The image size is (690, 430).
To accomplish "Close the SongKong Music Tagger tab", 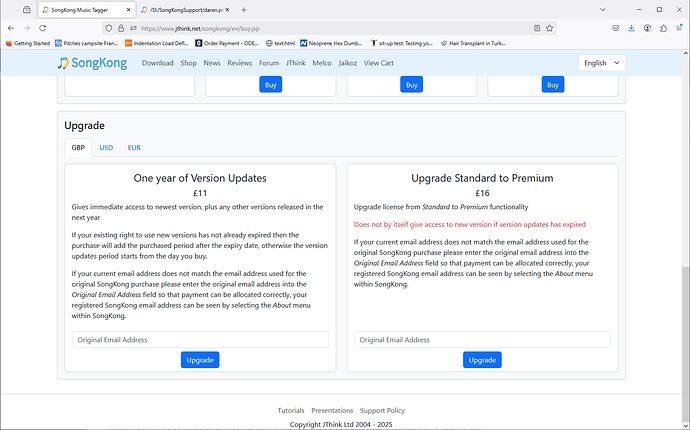I will (128, 10).
